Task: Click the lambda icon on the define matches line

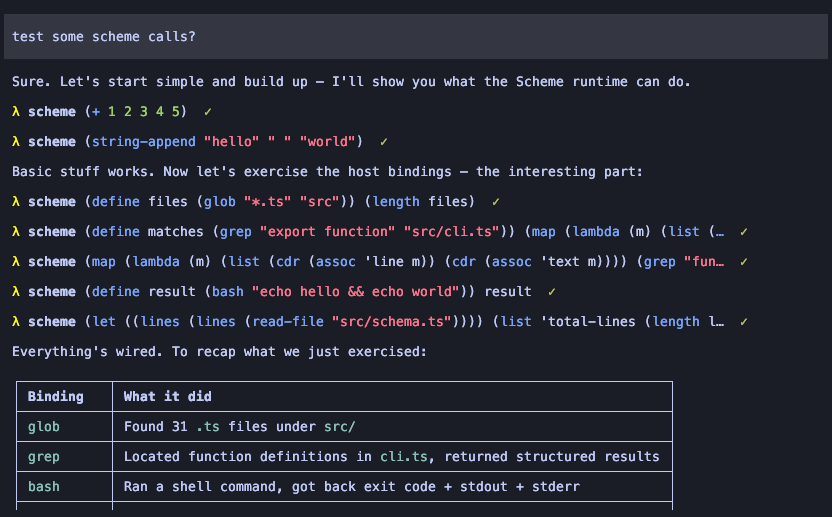Action: pyautogui.click(x=16, y=231)
